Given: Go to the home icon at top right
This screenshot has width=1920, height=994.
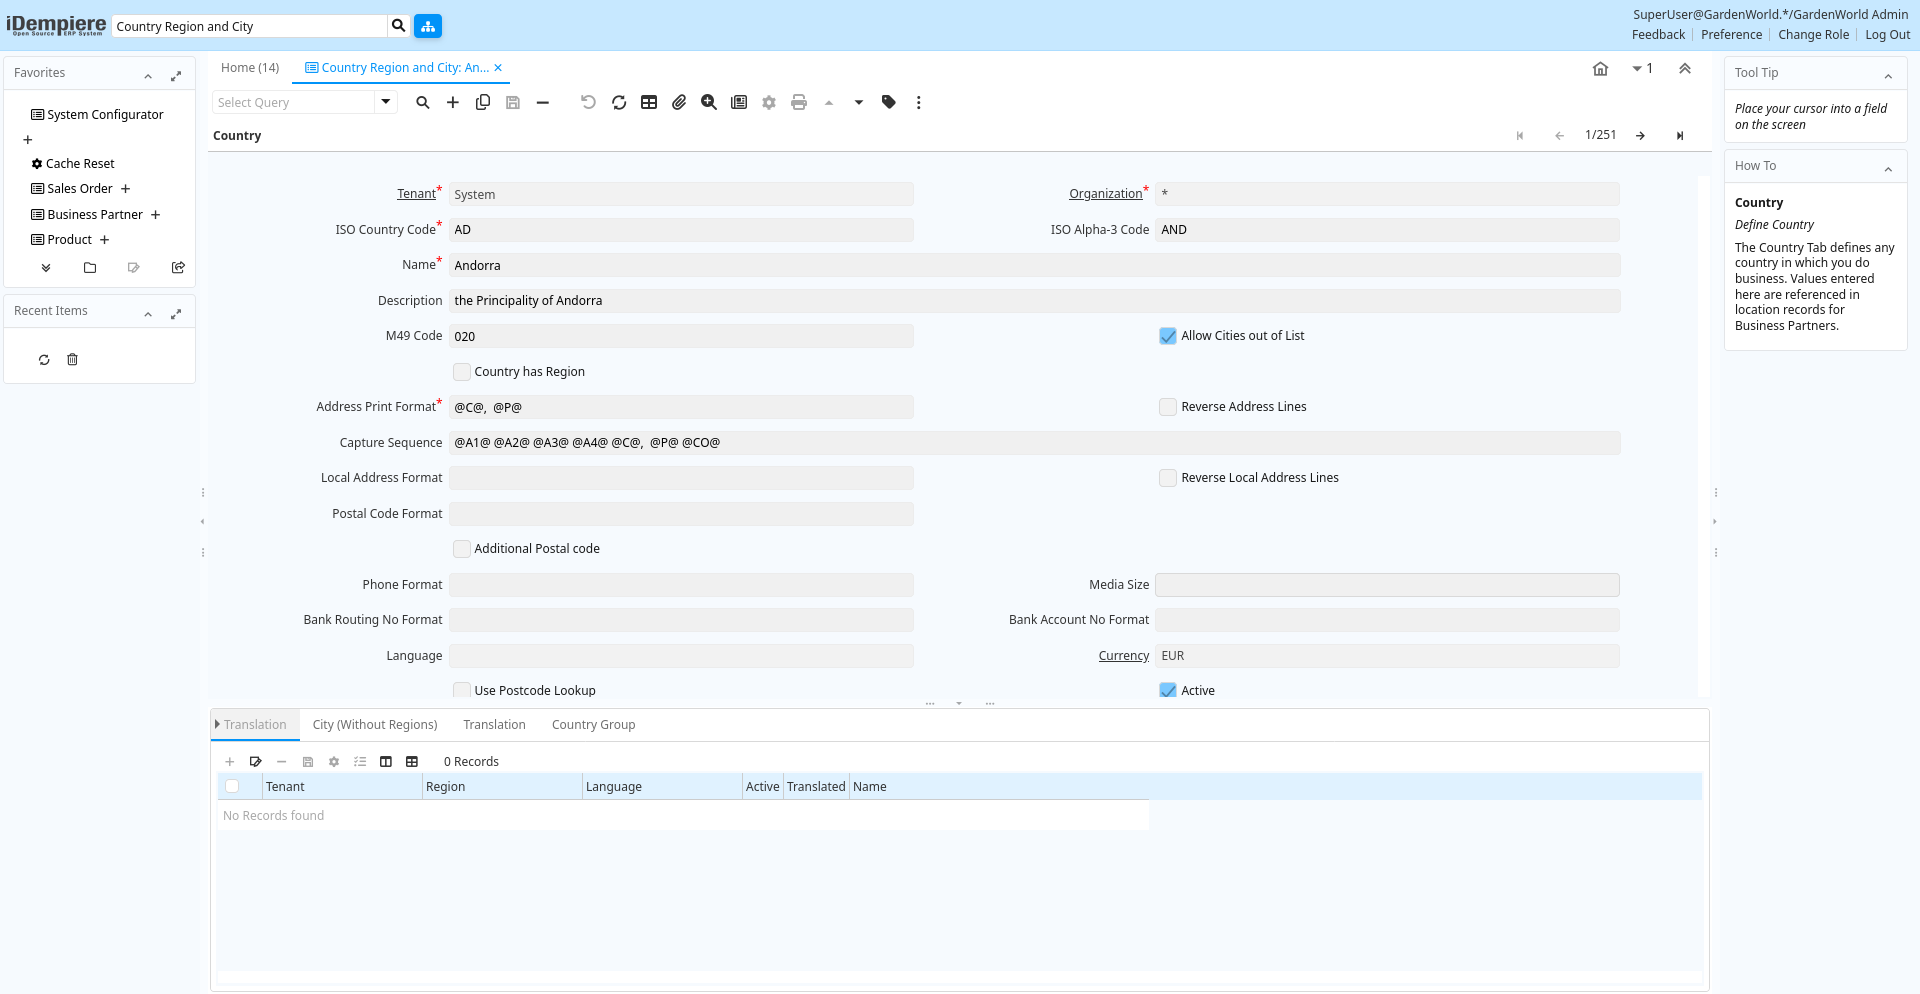Looking at the screenshot, I should point(1600,69).
